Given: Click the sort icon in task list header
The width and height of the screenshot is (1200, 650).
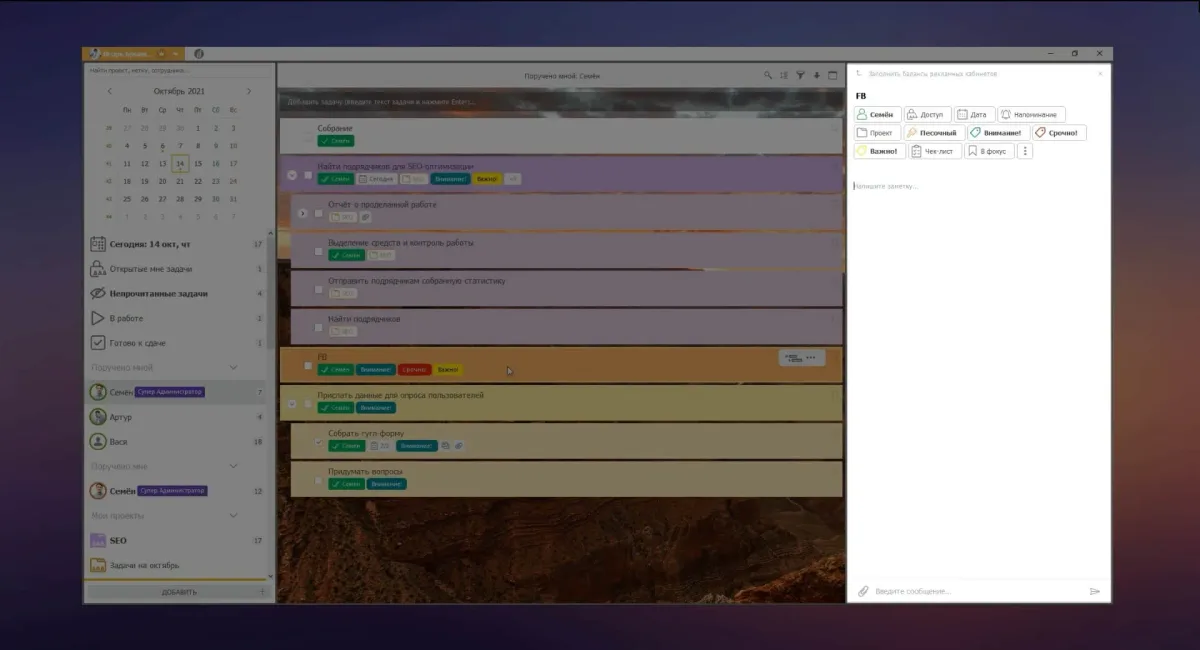Looking at the screenshot, I should point(784,75).
